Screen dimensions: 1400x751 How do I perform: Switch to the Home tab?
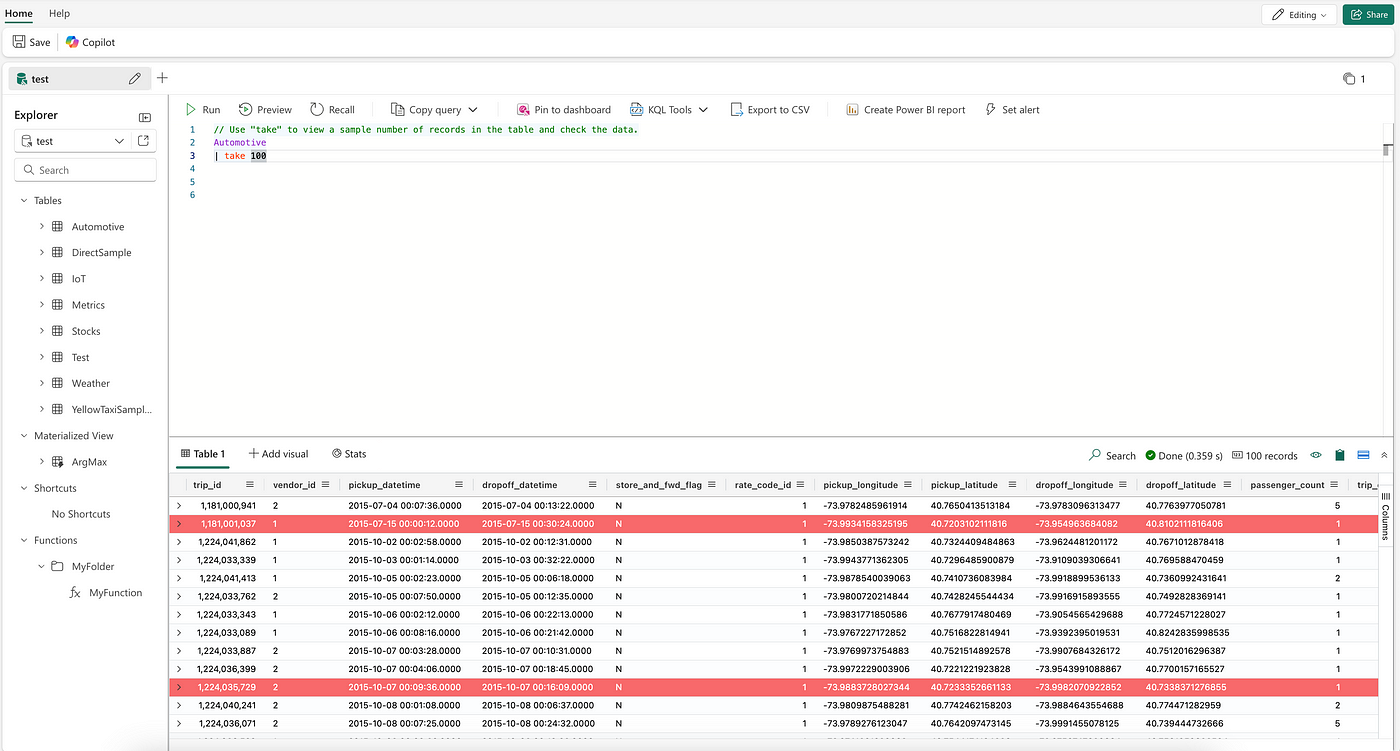19,14
